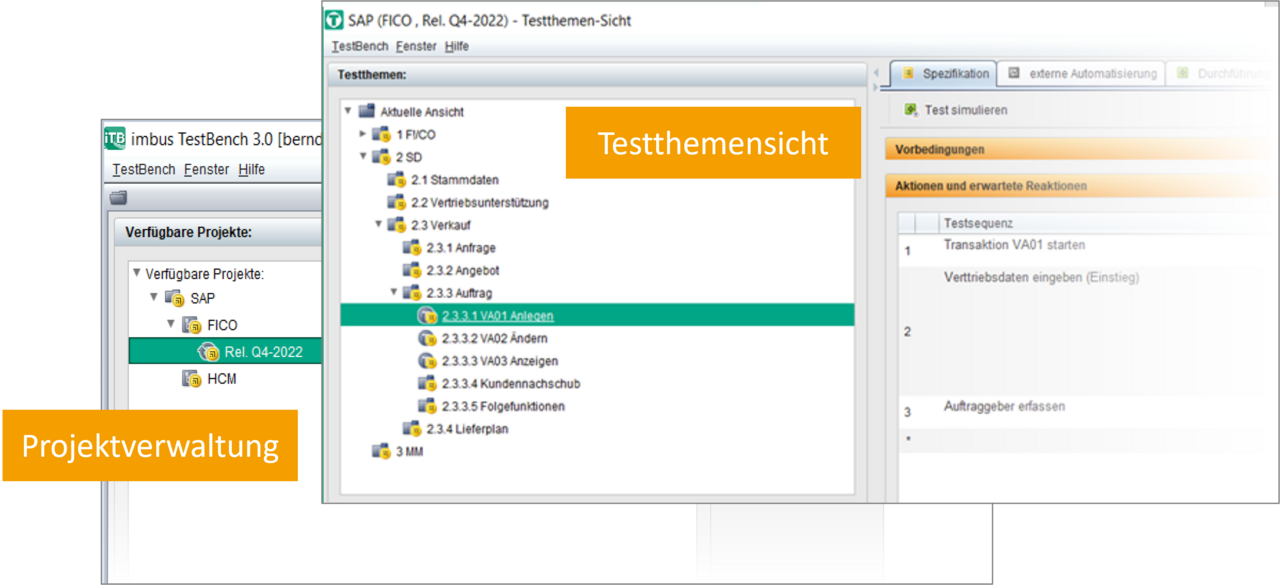This screenshot has width=1280, height=585.
Task: Click the HCM icon in the project tree
Action: coord(191,379)
